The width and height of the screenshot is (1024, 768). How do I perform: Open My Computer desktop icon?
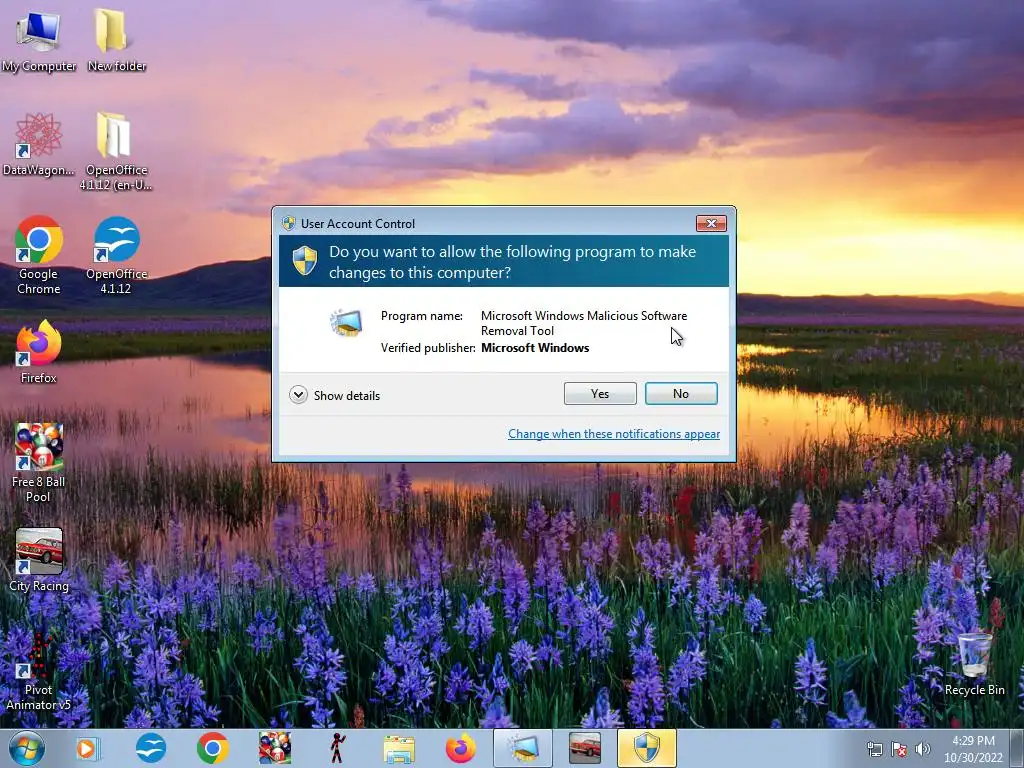(39, 39)
